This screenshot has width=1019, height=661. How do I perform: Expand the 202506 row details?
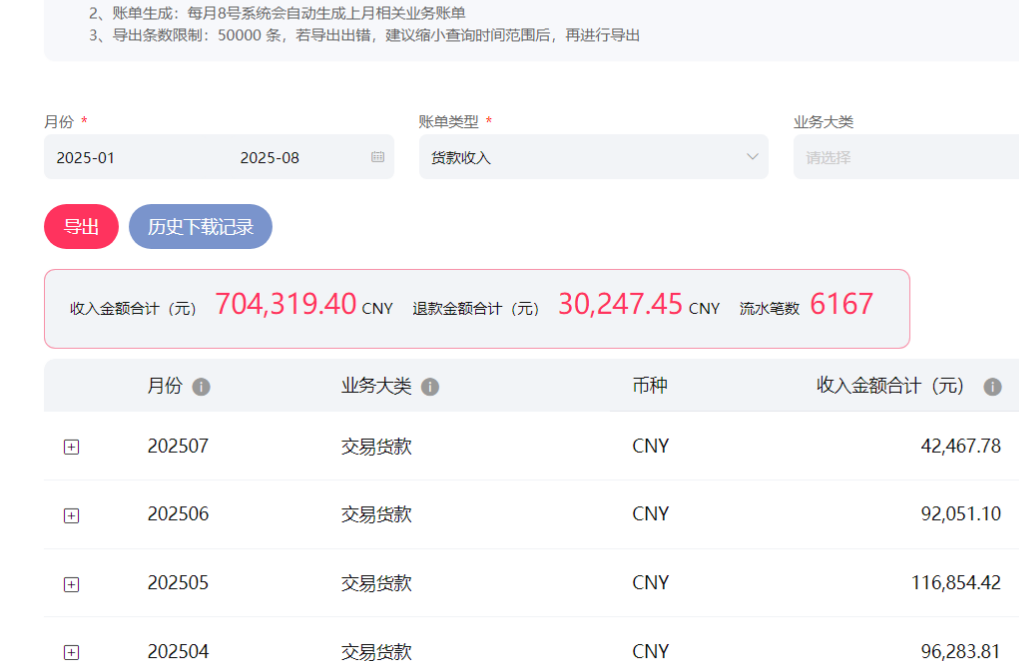[x=71, y=515]
